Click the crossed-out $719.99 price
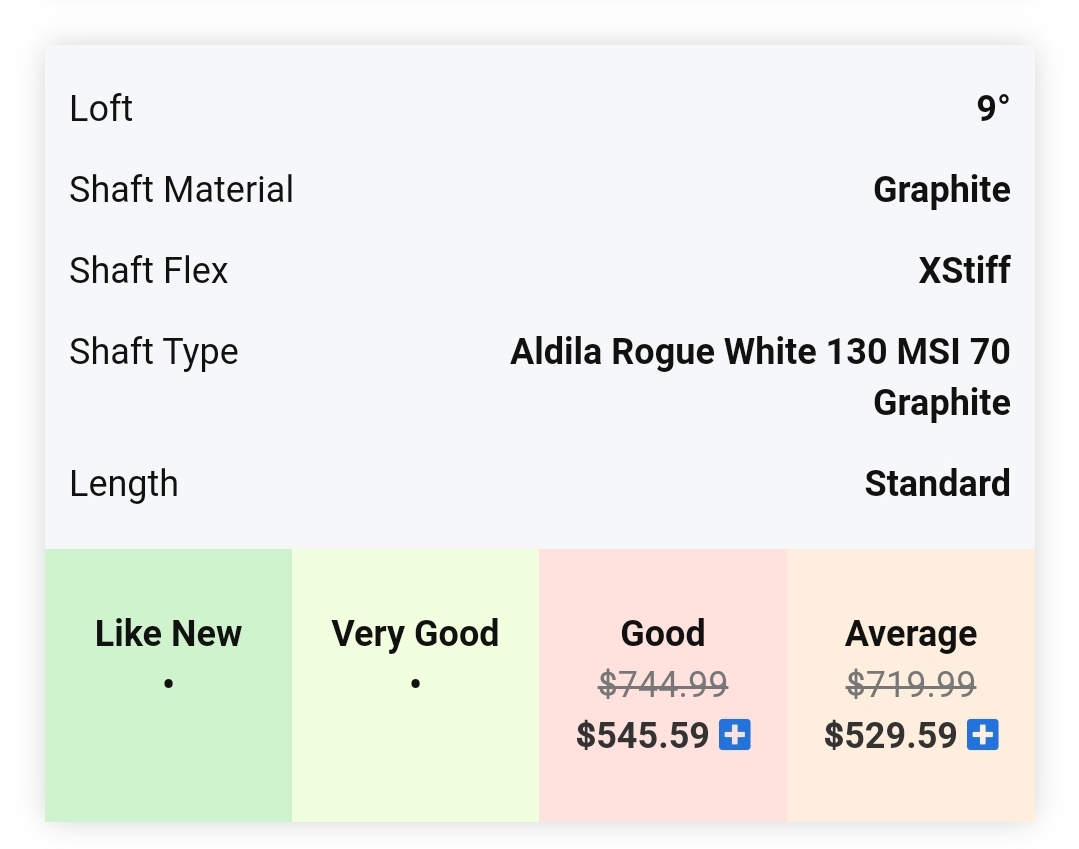1079x849 pixels. (x=911, y=685)
